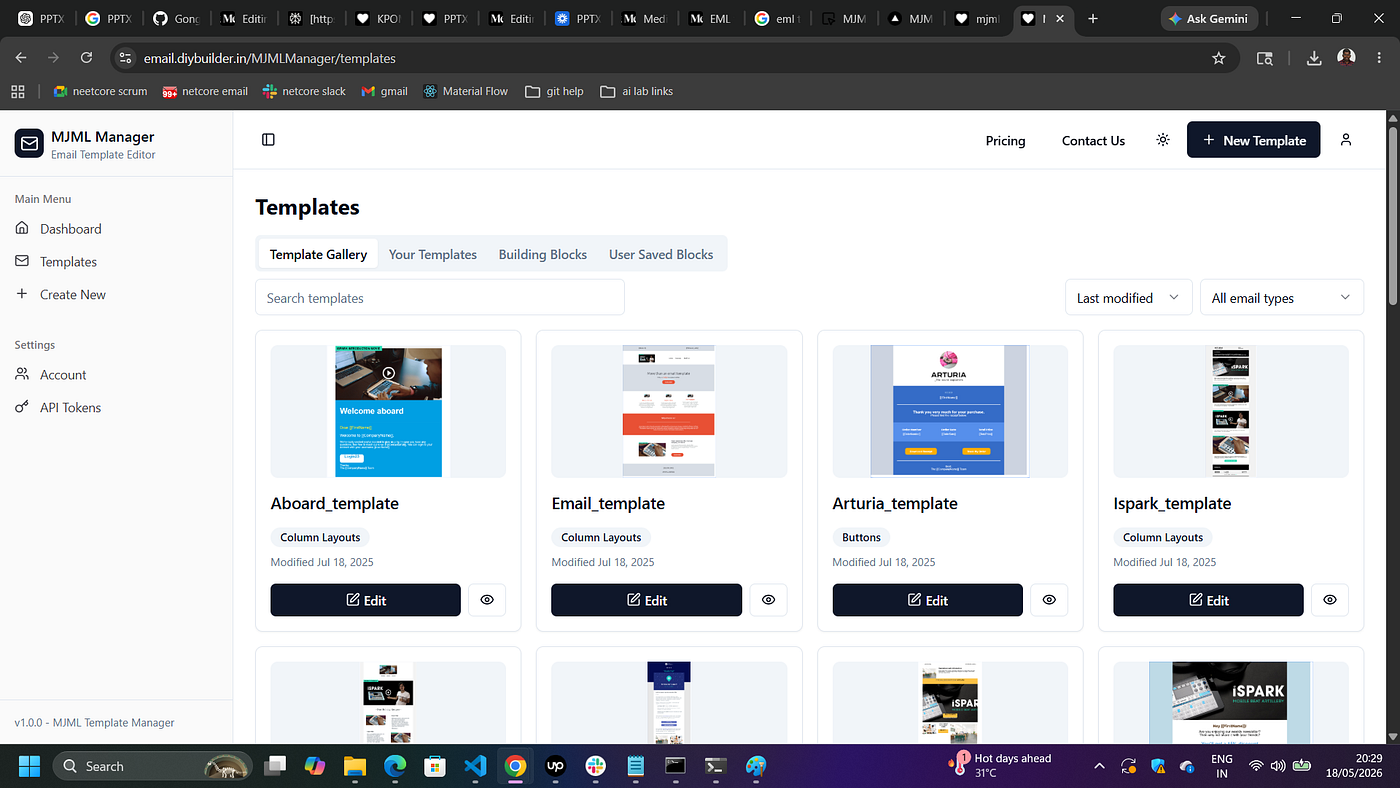This screenshot has height=788, width=1400.
Task: Open the Contact Us link
Action: click(x=1093, y=141)
